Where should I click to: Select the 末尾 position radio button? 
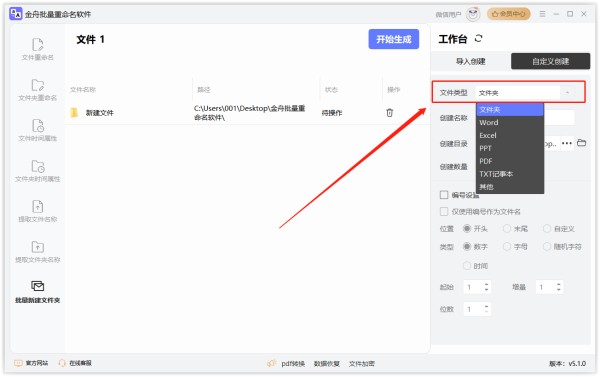tap(507, 228)
